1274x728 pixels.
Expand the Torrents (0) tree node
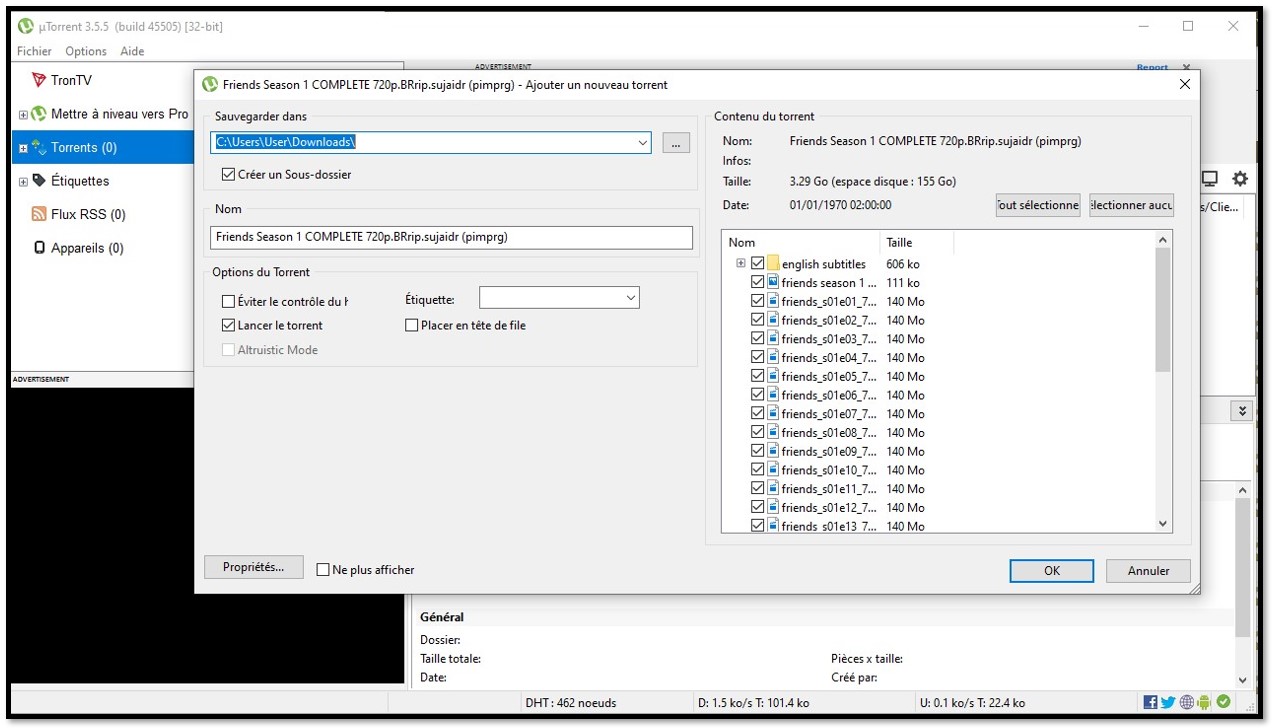pyautogui.click(x=23, y=148)
